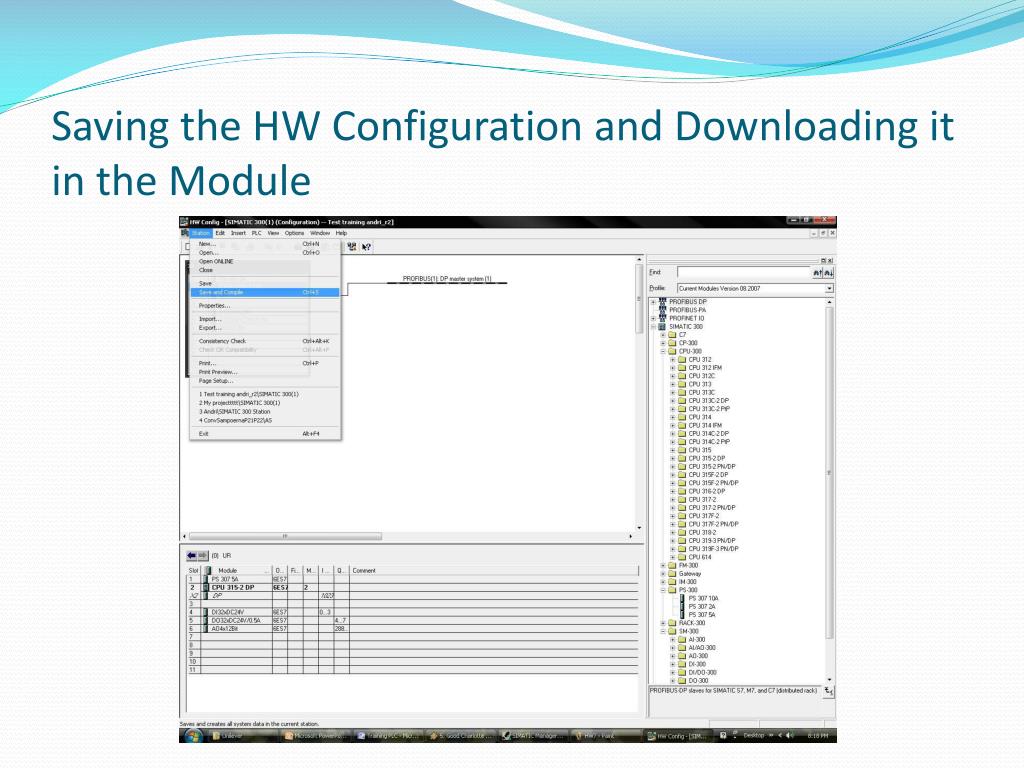The width and height of the screenshot is (1024, 768).
Task: Select CPU 315-2 DP row in rack table
Action: pyautogui.click(x=233, y=587)
